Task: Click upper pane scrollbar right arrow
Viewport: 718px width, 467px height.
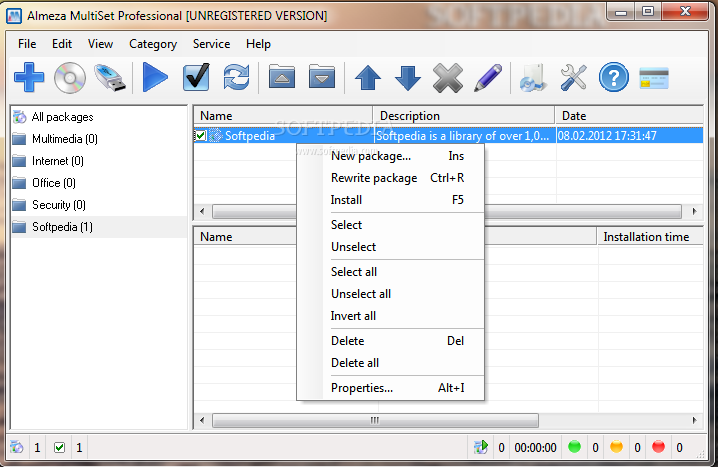Action: tap(695, 211)
